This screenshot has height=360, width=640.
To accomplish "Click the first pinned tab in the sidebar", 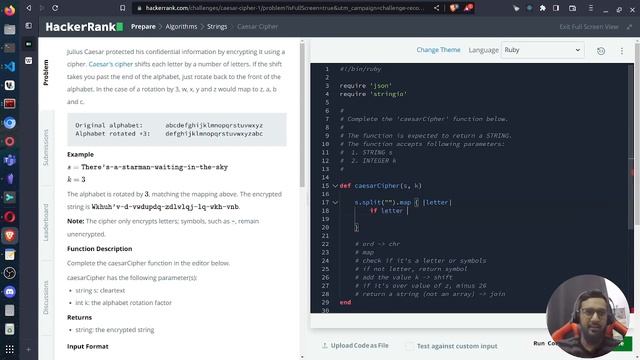I will [28, 44].
